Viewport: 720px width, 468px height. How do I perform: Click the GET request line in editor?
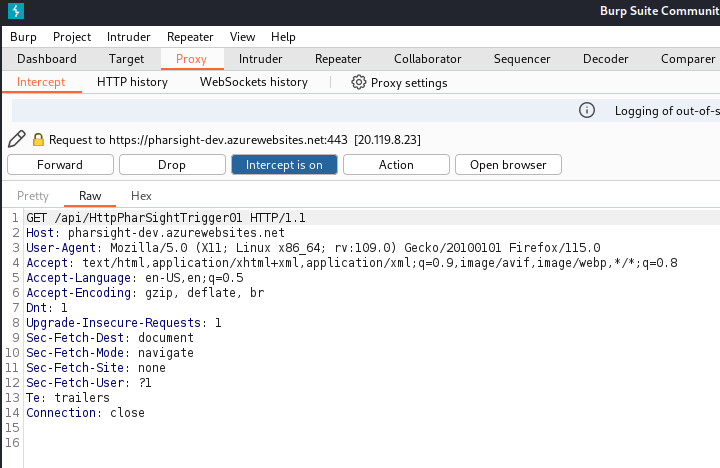pyautogui.click(x=165, y=217)
